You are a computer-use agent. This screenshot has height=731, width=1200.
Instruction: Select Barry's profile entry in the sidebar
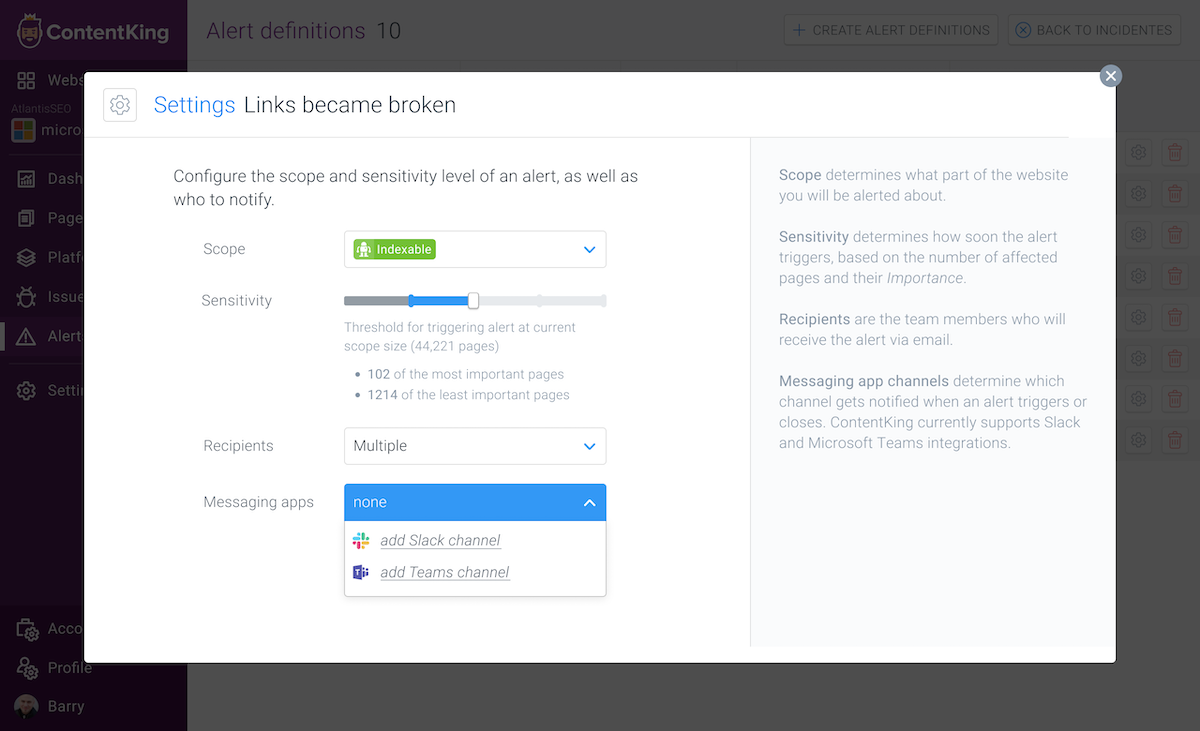tap(27, 705)
